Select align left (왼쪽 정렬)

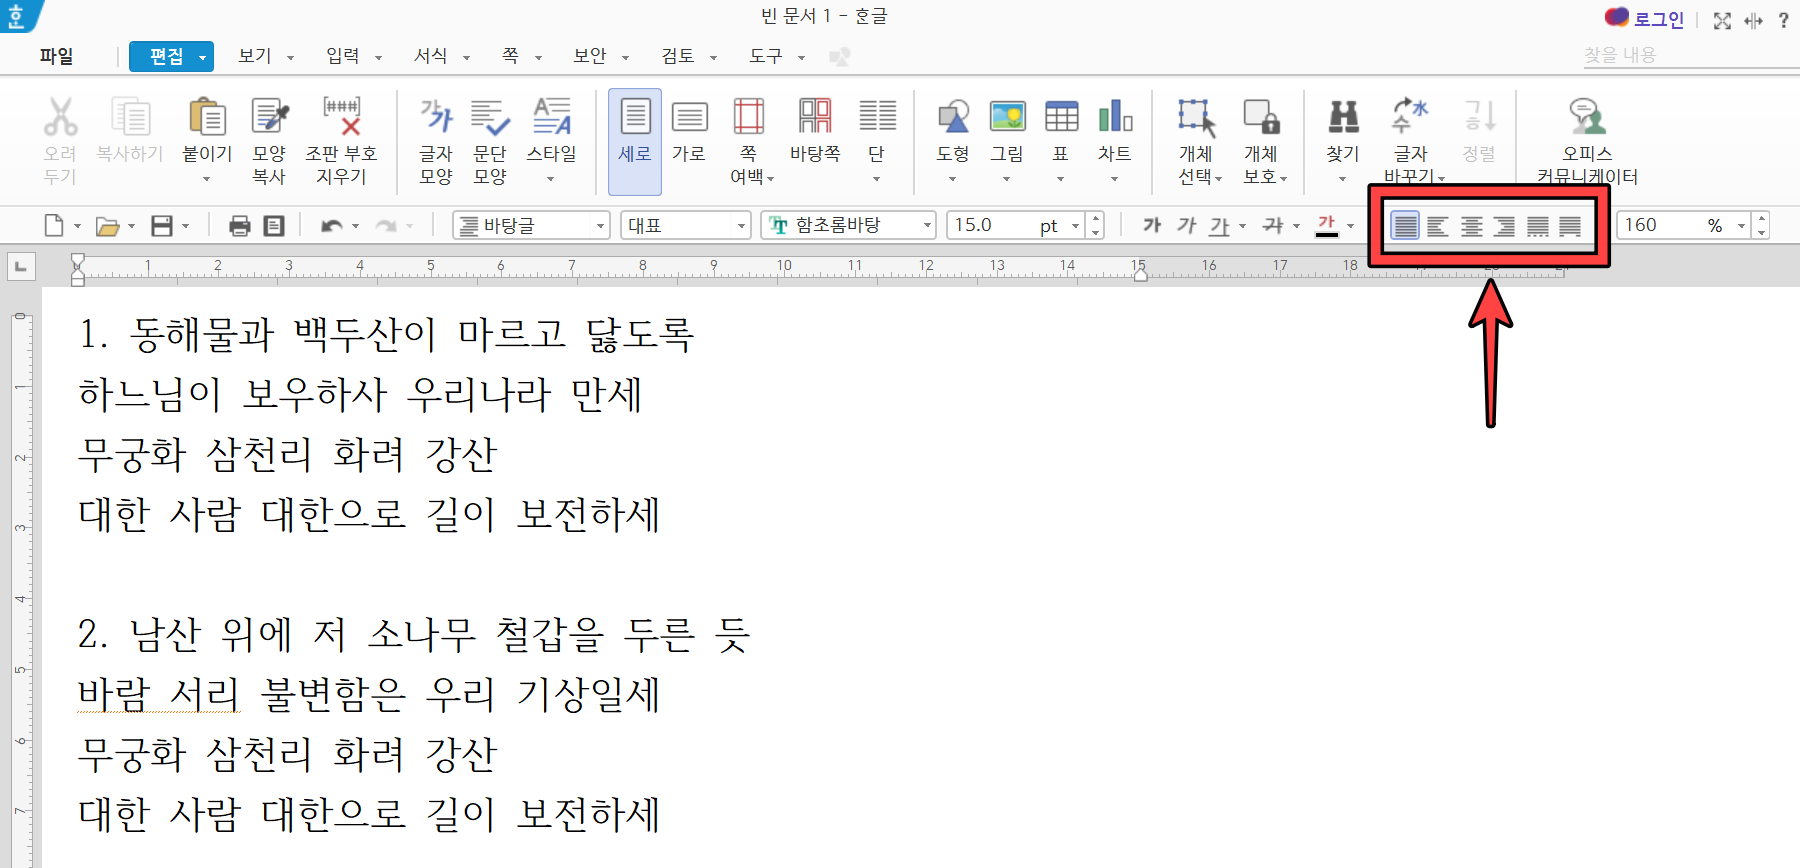[1438, 226]
